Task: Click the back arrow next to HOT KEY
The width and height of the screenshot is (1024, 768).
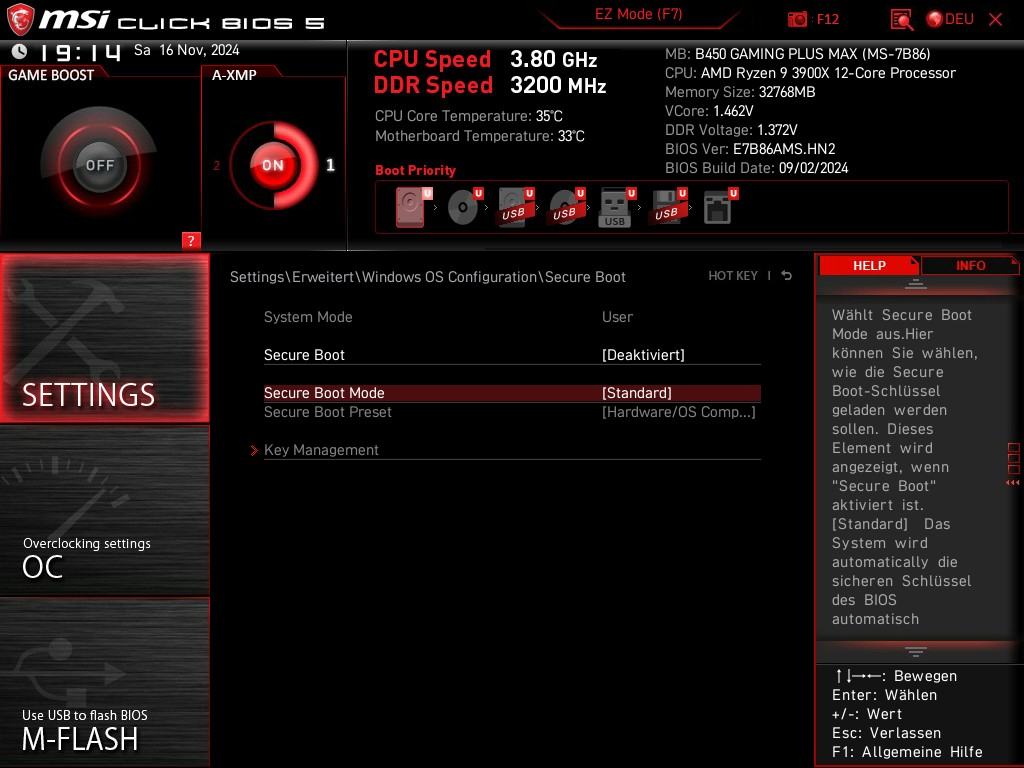Action: [787, 276]
